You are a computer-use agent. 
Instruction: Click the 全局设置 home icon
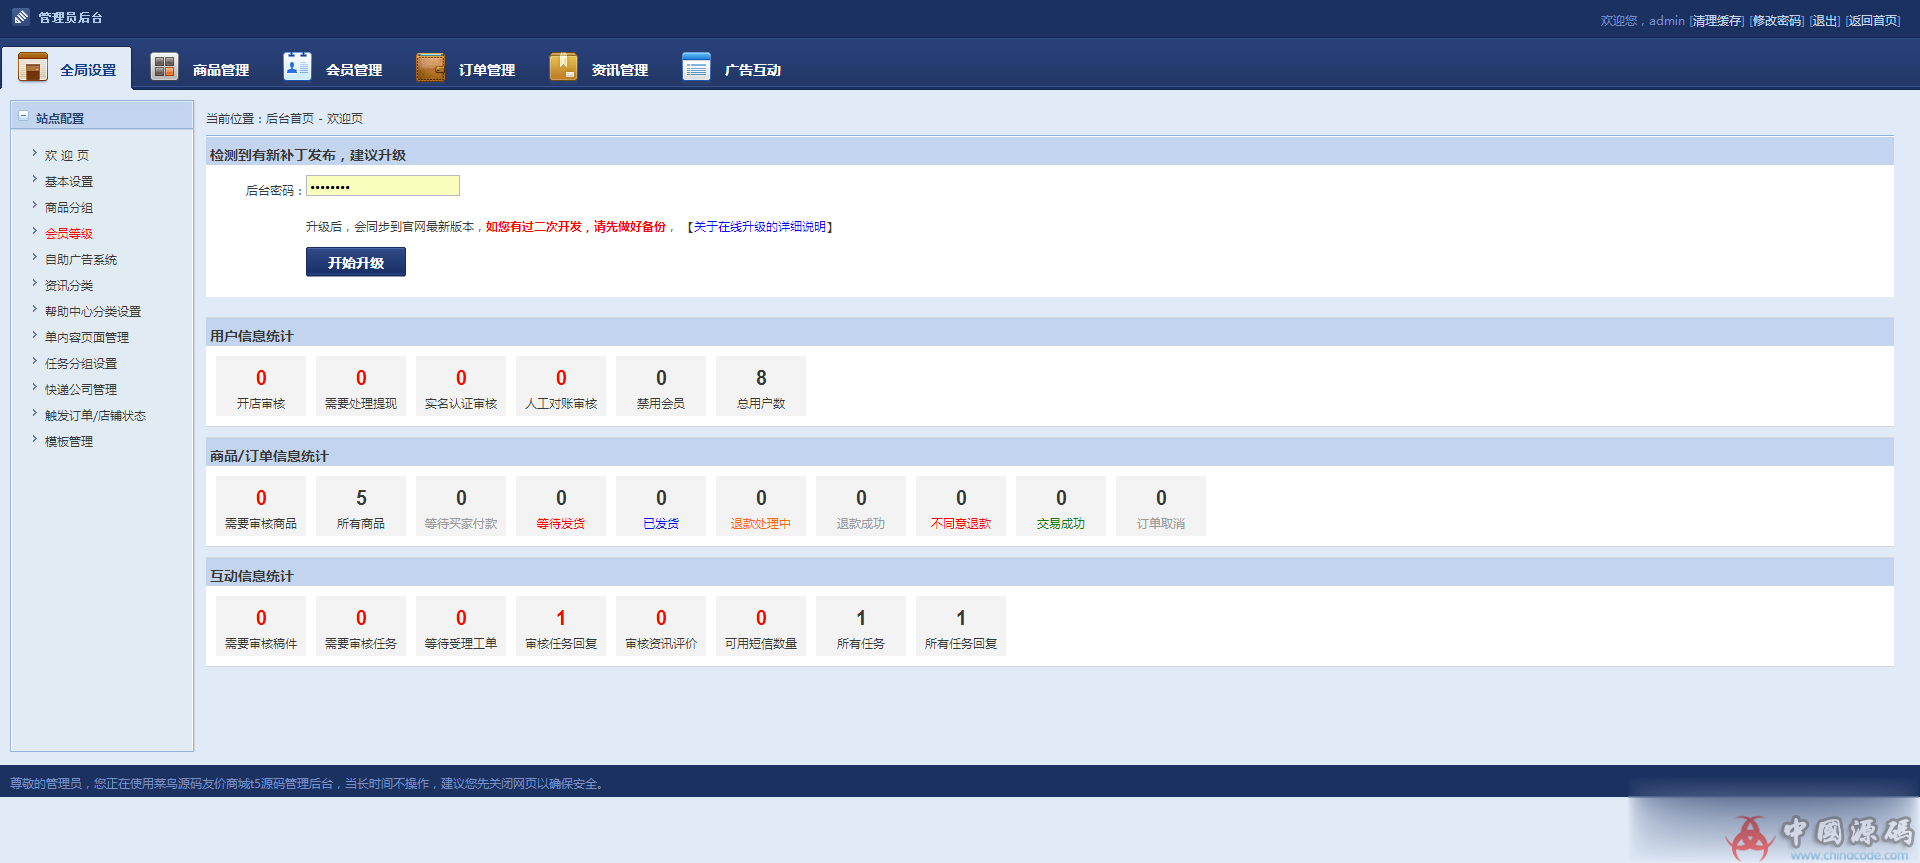(x=33, y=67)
